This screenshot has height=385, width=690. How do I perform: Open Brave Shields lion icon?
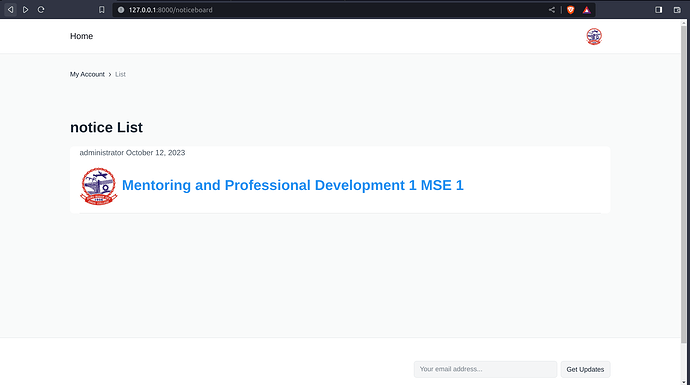point(571,10)
